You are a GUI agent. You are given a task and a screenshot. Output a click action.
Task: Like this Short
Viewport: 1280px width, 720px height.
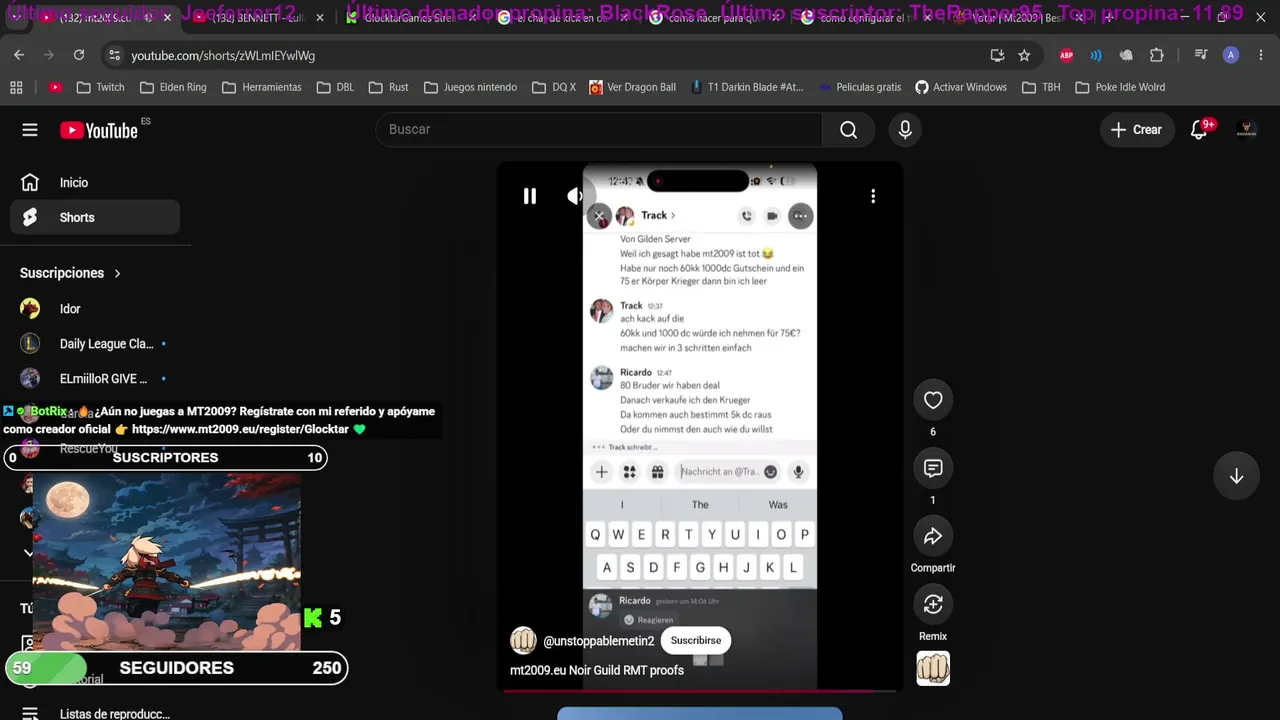click(933, 400)
